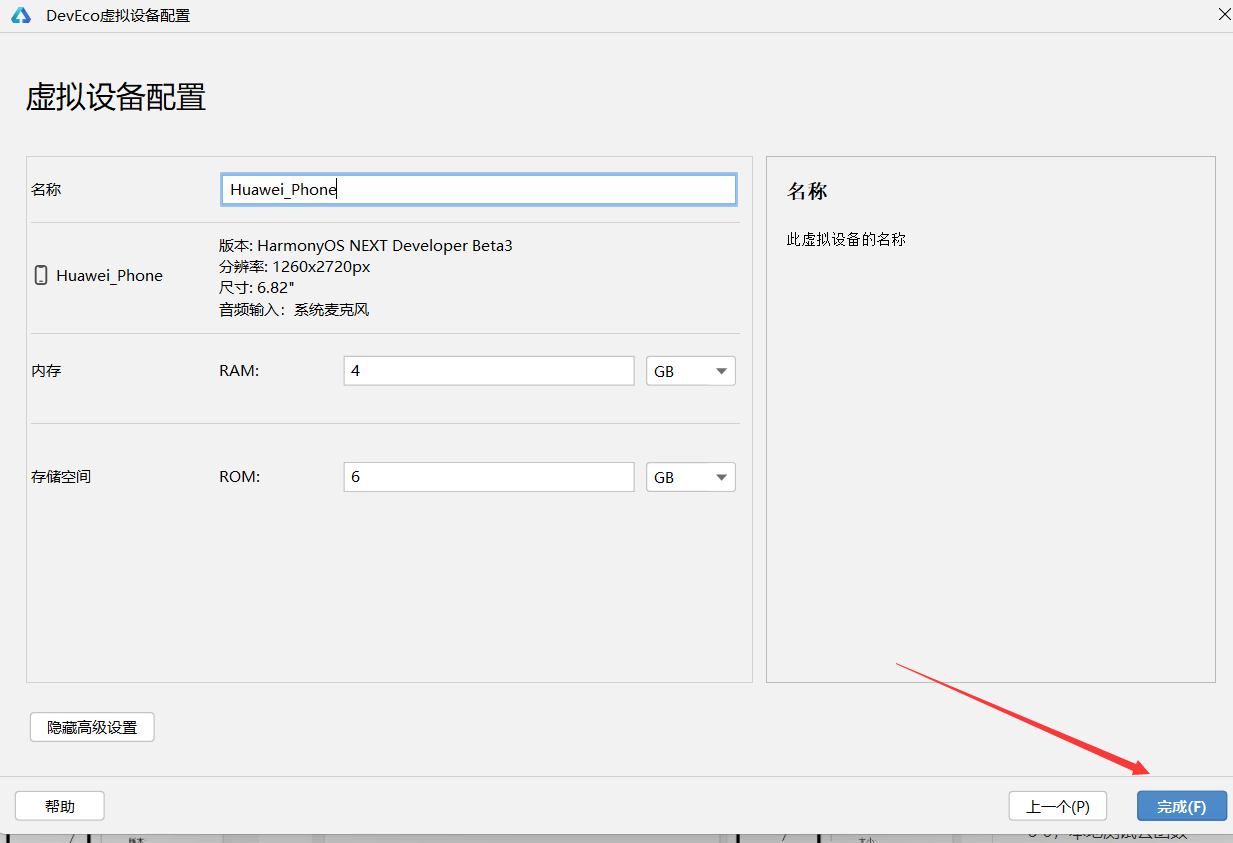
Task: Click the 名称 heading in right help panel
Action: pyautogui.click(x=807, y=192)
